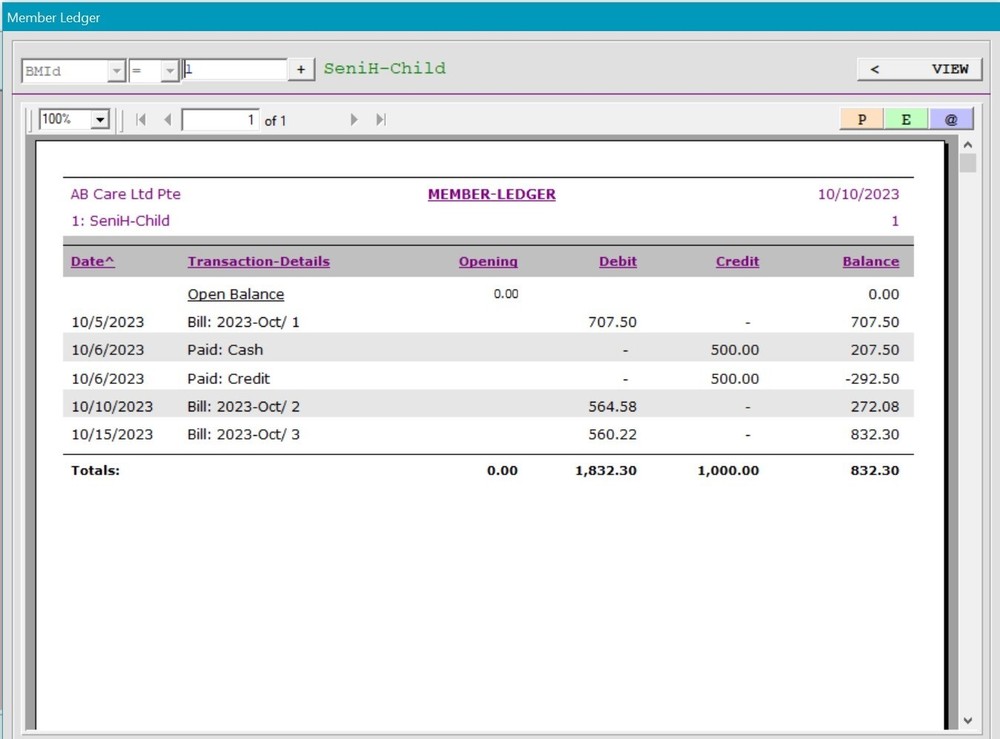The height and width of the screenshot is (739, 1000).
Task: Click Transaction-Details column header
Action: coord(258,261)
